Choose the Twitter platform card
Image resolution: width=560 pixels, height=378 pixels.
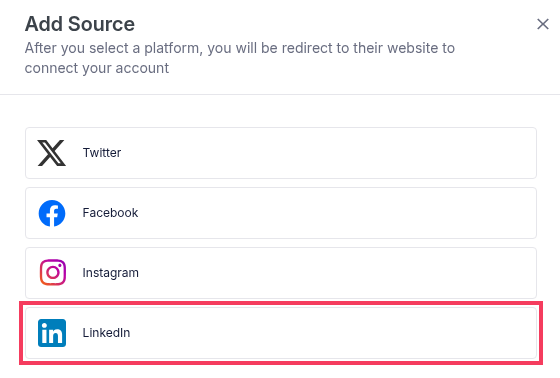(x=281, y=153)
